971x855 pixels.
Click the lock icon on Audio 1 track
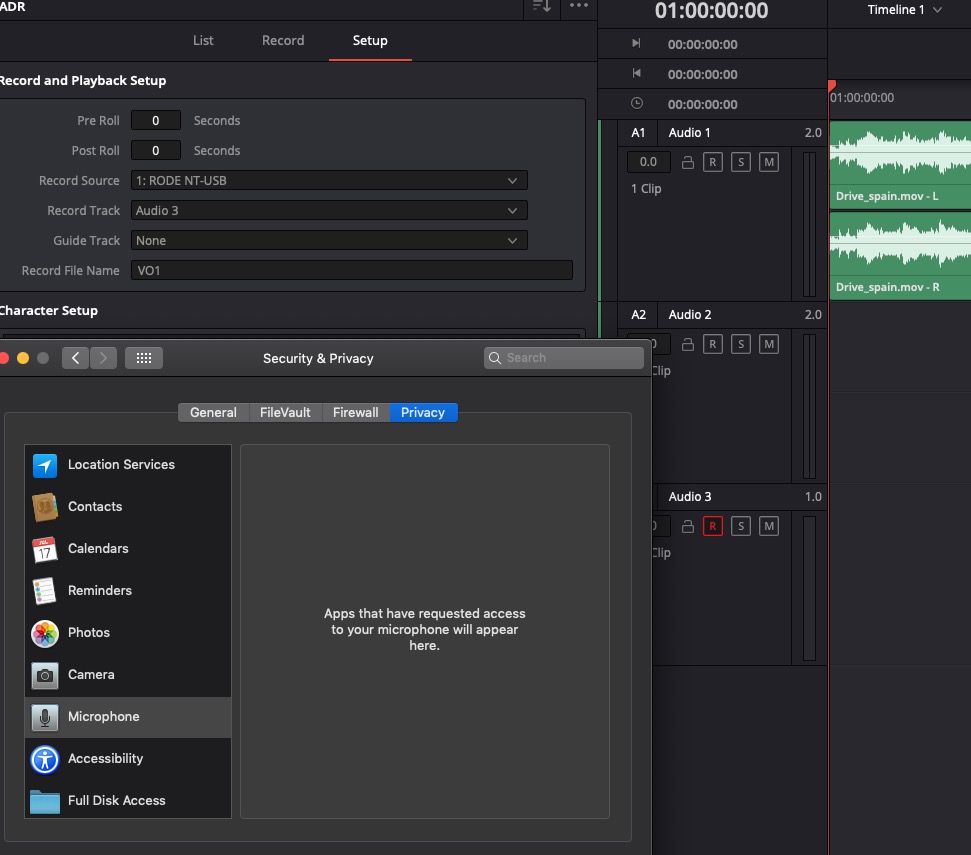tap(687, 162)
